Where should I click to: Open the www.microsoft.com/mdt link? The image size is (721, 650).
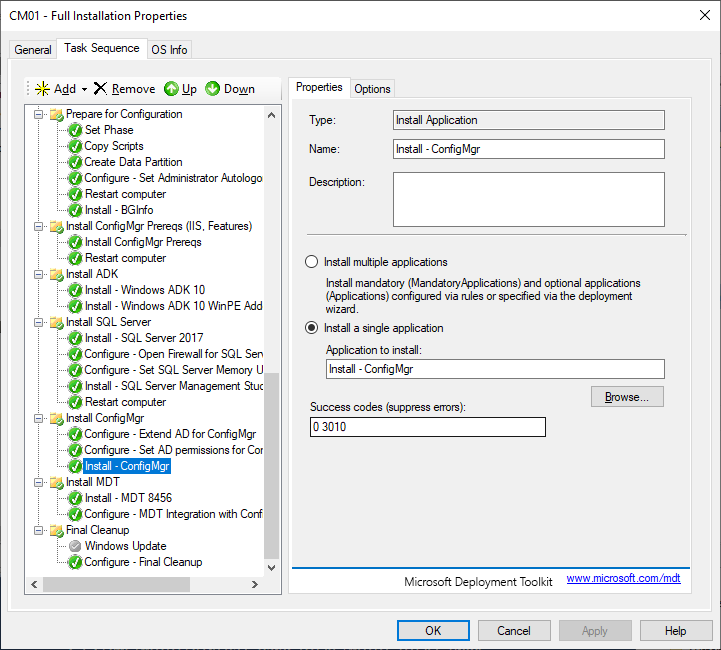pyautogui.click(x=623, y=578)
